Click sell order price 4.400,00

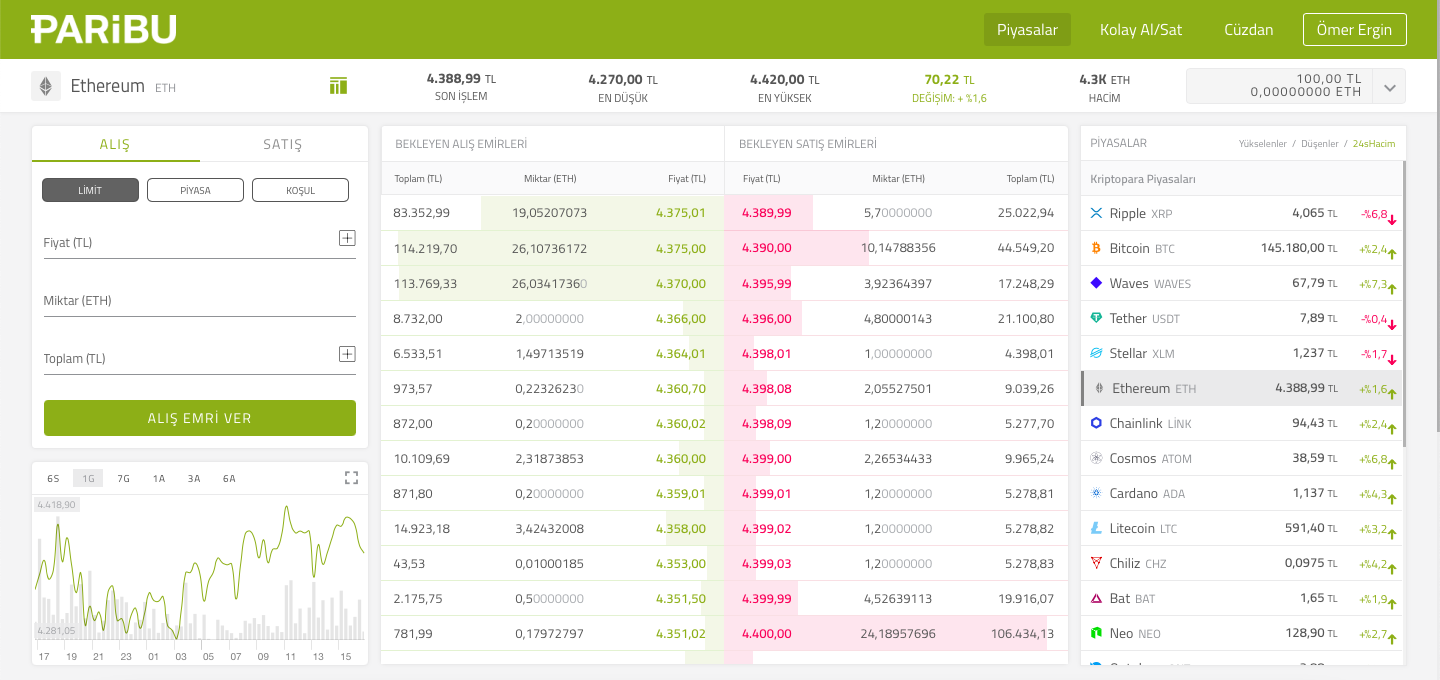tap(767, 633)
